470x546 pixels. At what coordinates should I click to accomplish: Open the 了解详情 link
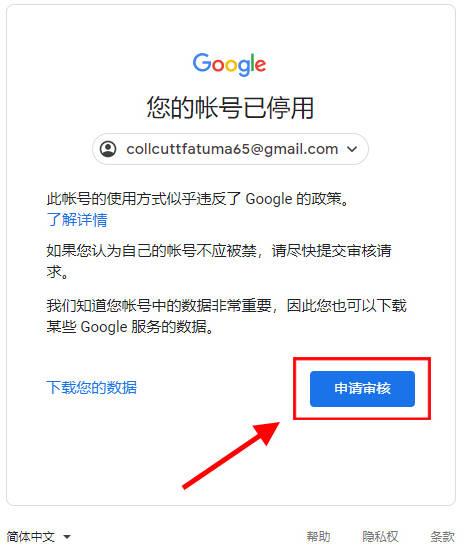[77, 220]
